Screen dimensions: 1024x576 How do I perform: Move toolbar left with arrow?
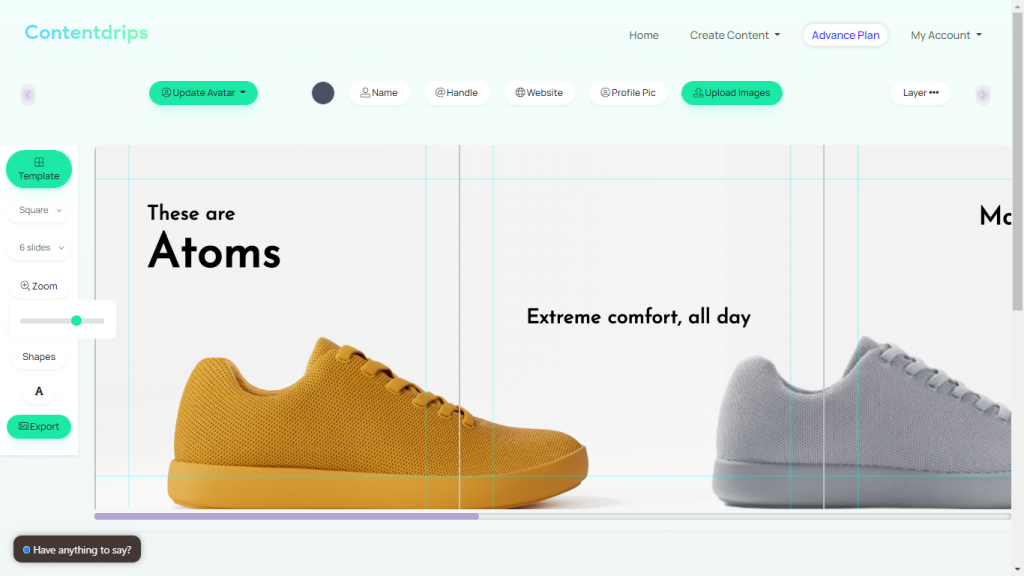(27, 95)
